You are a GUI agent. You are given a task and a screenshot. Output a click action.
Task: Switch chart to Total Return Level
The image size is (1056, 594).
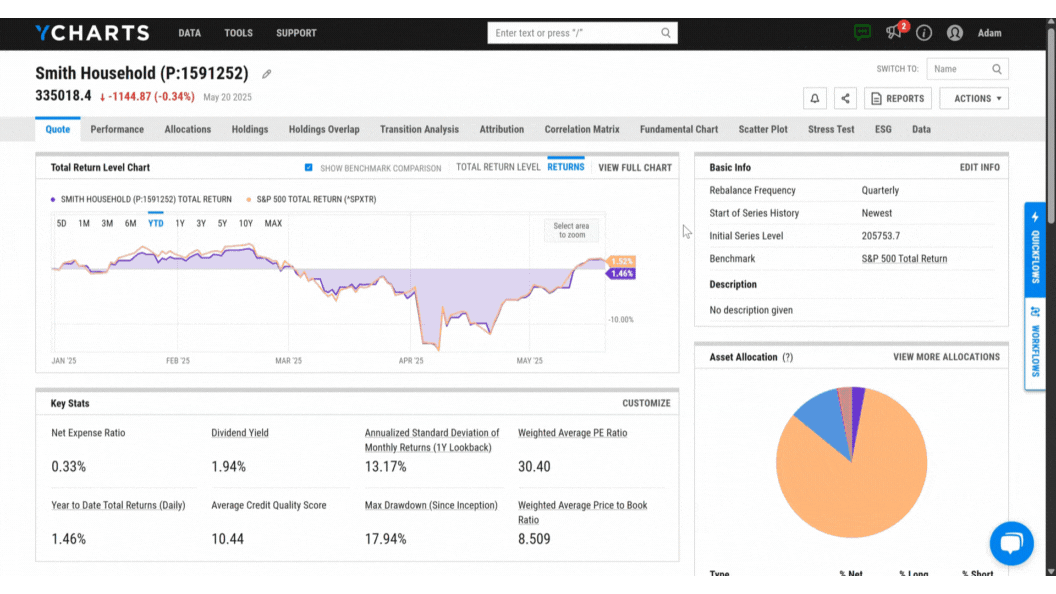pos(498,167)
